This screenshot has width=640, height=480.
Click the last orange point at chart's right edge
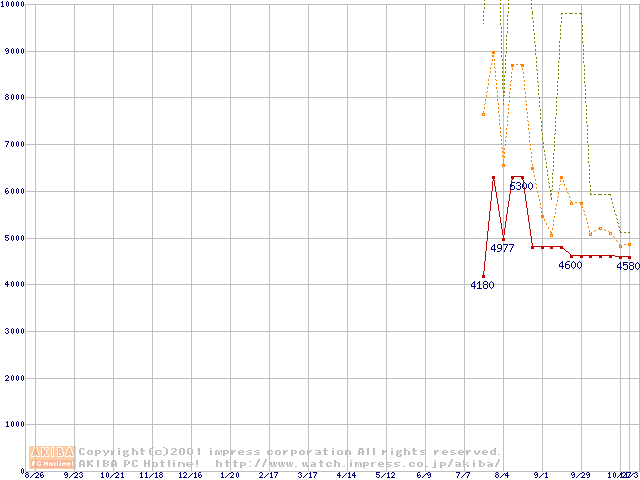629,244
